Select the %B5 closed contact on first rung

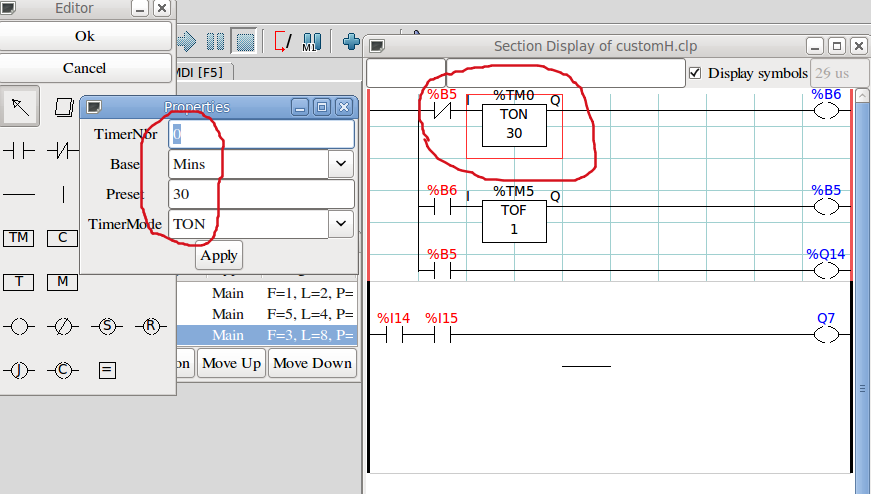(442, 111)
